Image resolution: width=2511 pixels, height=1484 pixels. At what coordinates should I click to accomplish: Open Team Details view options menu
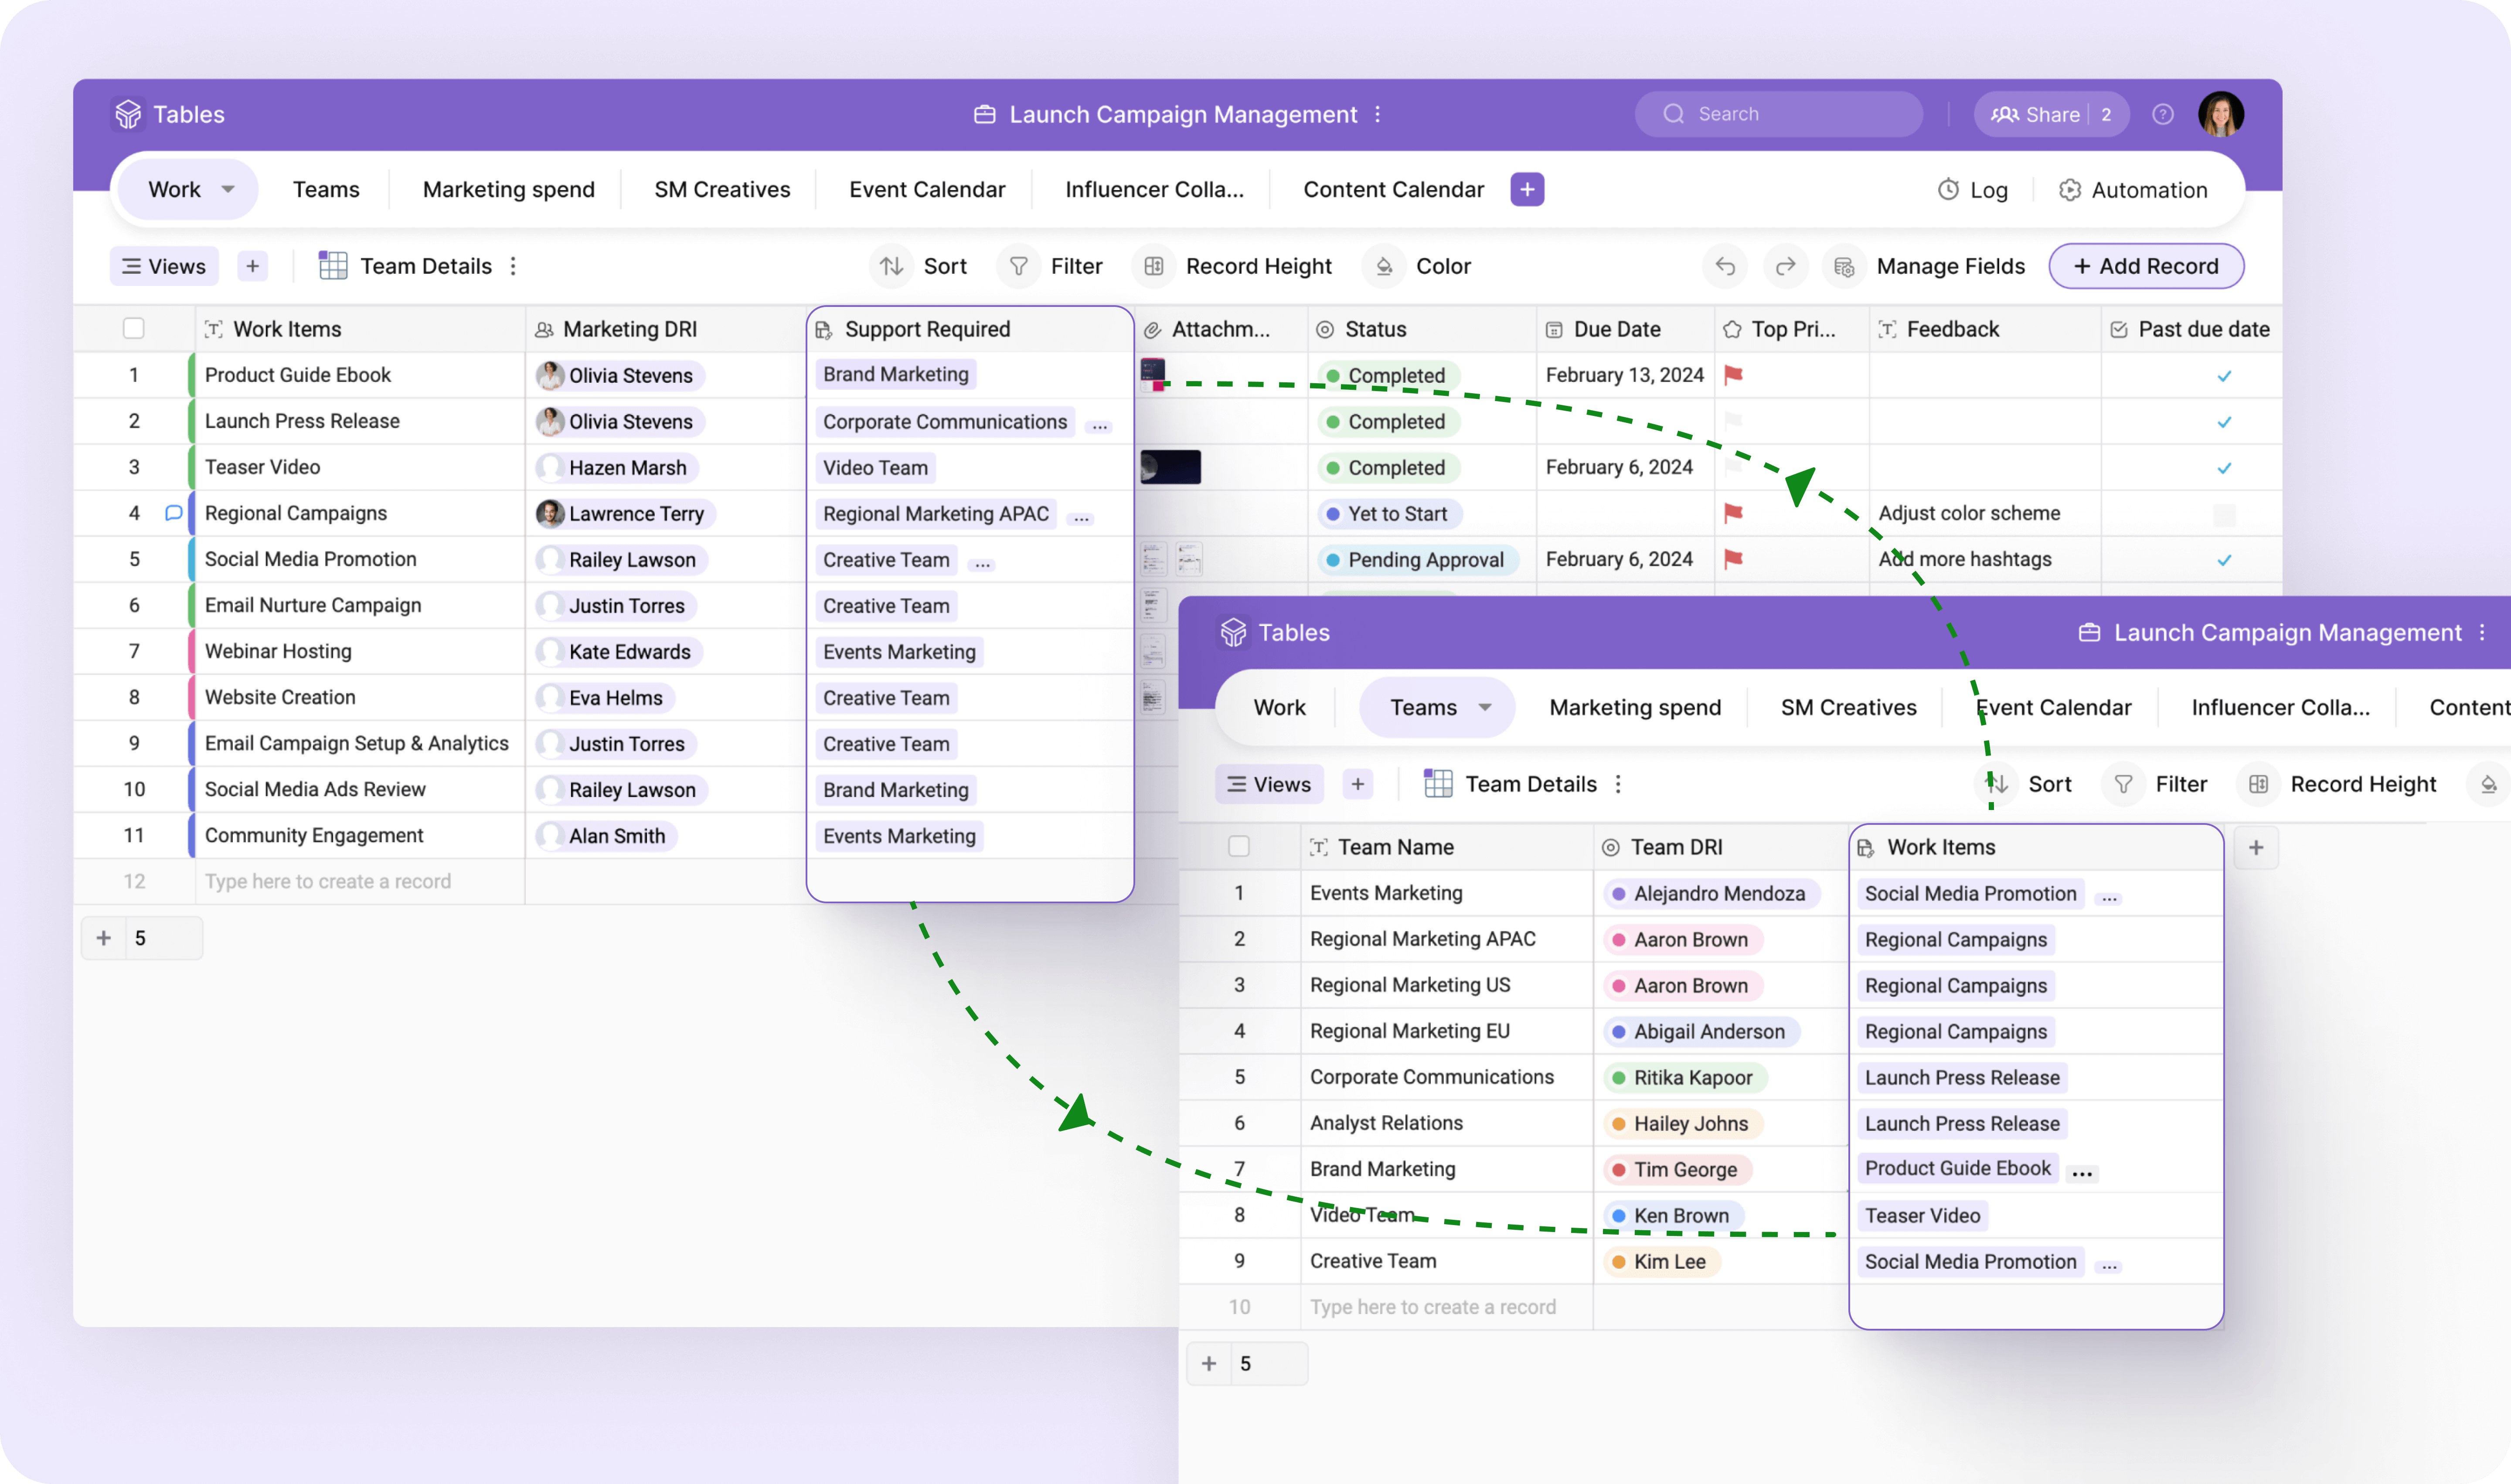click(513, 266)
